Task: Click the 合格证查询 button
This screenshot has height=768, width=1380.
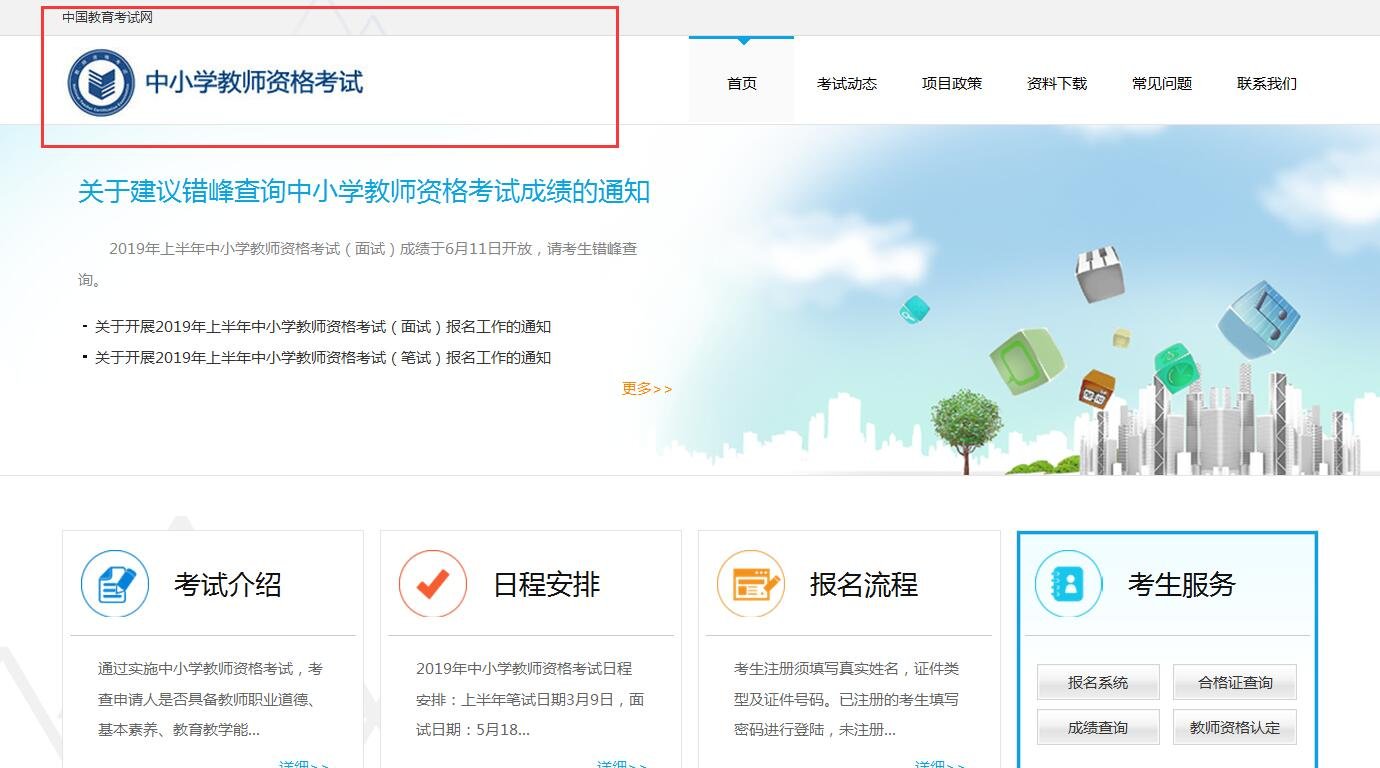Action: [1235, 682]
